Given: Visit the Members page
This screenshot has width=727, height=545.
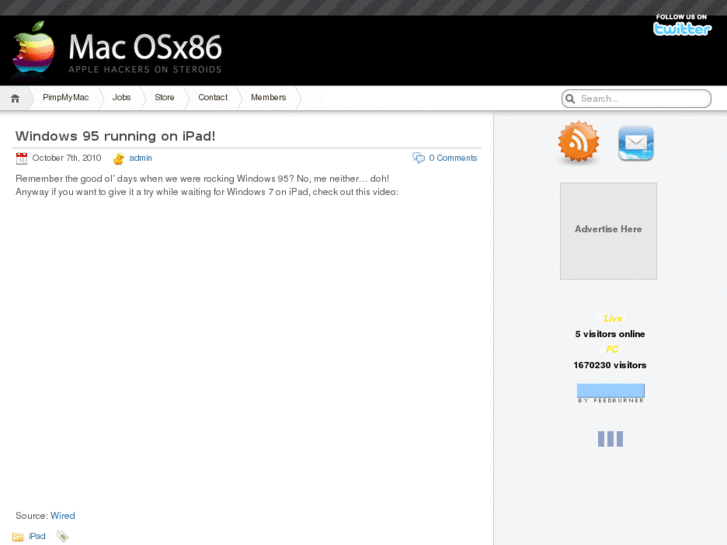Looking at the screenshot, I should (x=268, y=97).
